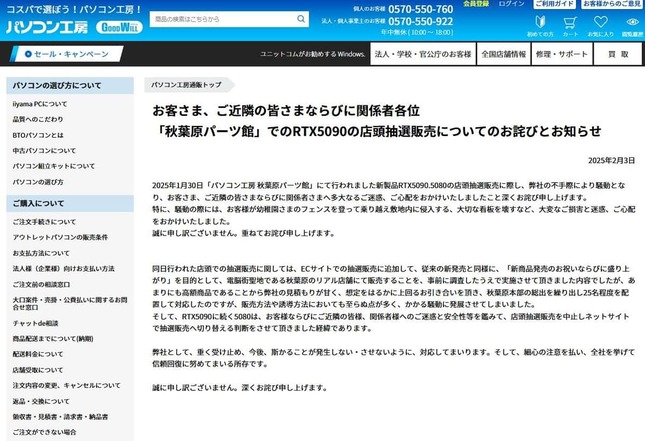This screenshot has width=645, height=441.
Task: Open iiyama PCについて sidebar link
Action: [x=40, y=103]
